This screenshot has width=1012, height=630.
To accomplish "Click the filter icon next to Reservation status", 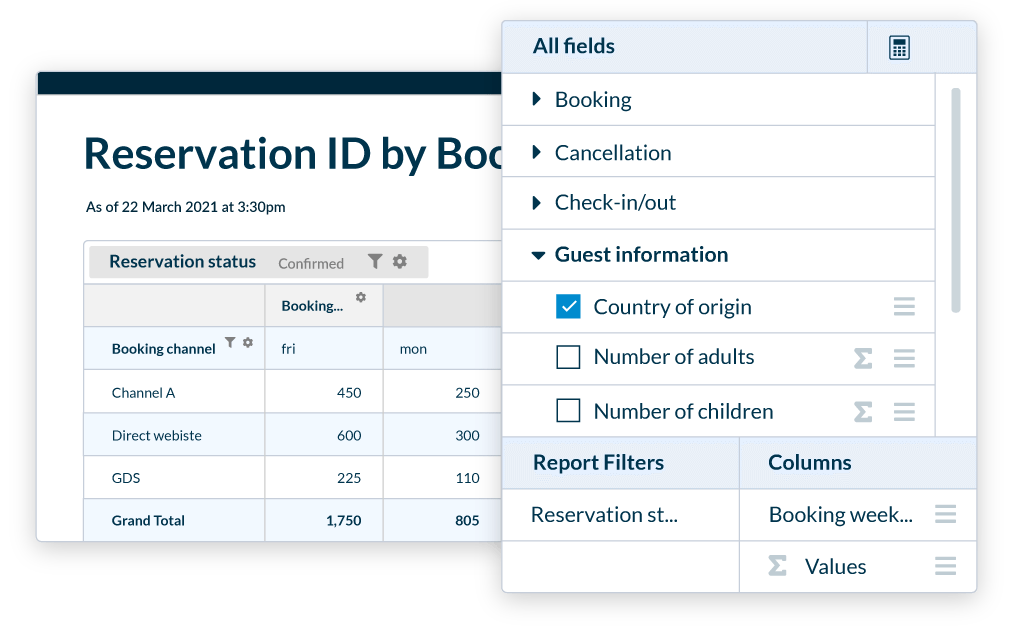I will tap(375, 261).
